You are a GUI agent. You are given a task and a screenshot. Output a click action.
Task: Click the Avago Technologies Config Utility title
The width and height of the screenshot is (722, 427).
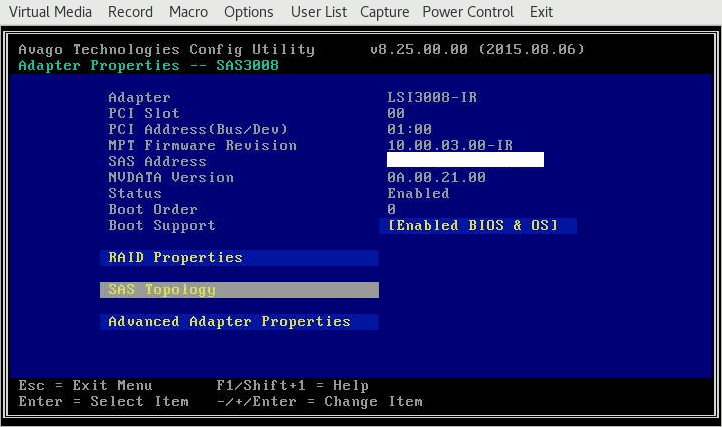click(x=167, y=50)
